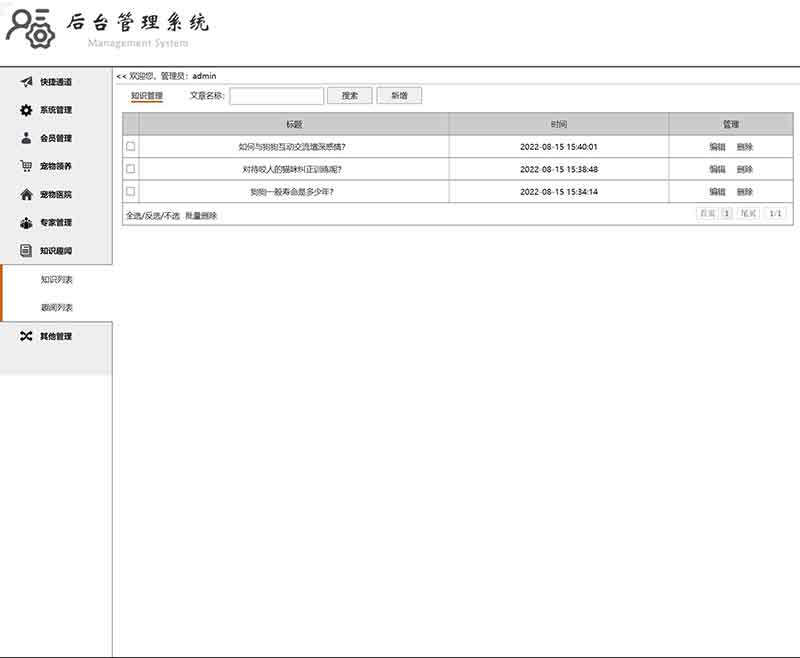Click 编辑 for the 15:40:01 article
Viewport: 800px width, 658px height.
[717, 147]
